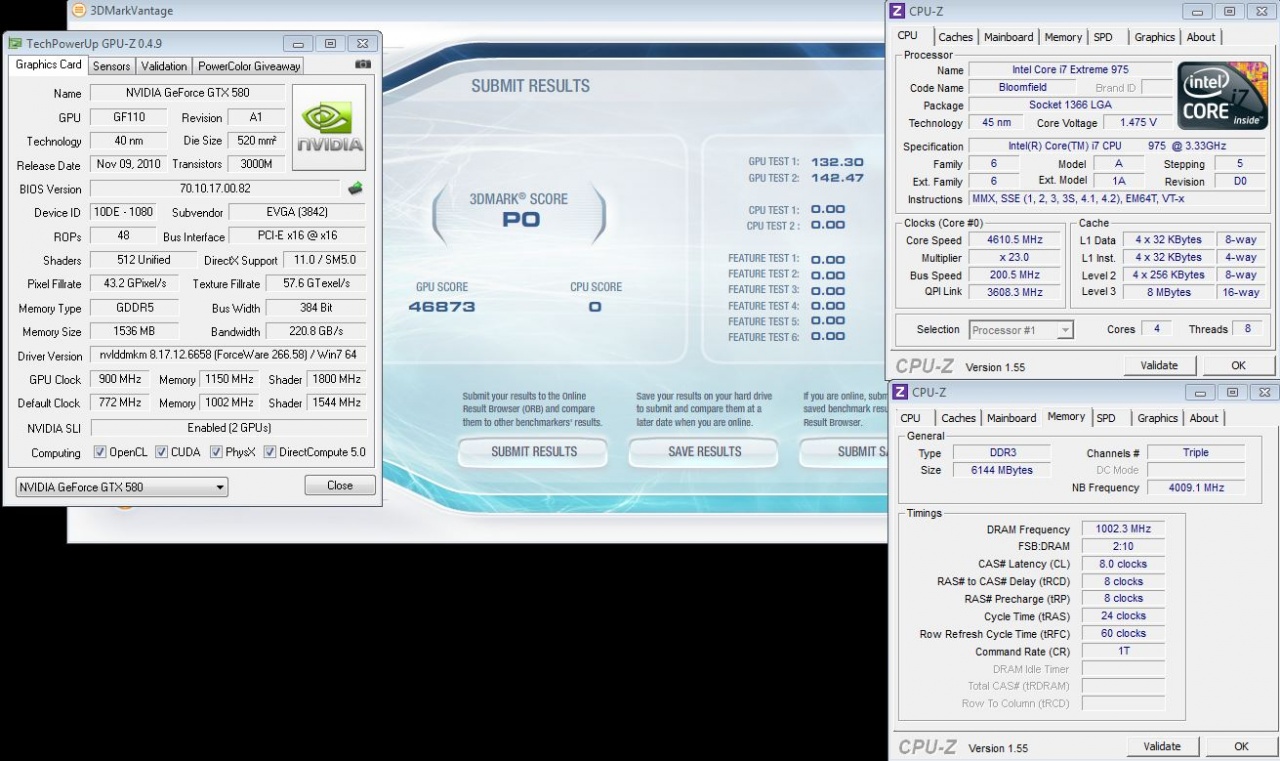Open the NVIDIA GeForce GTX 580 dropdown
This screenshot has height=761, width=1280.
[x=122, y=487]
